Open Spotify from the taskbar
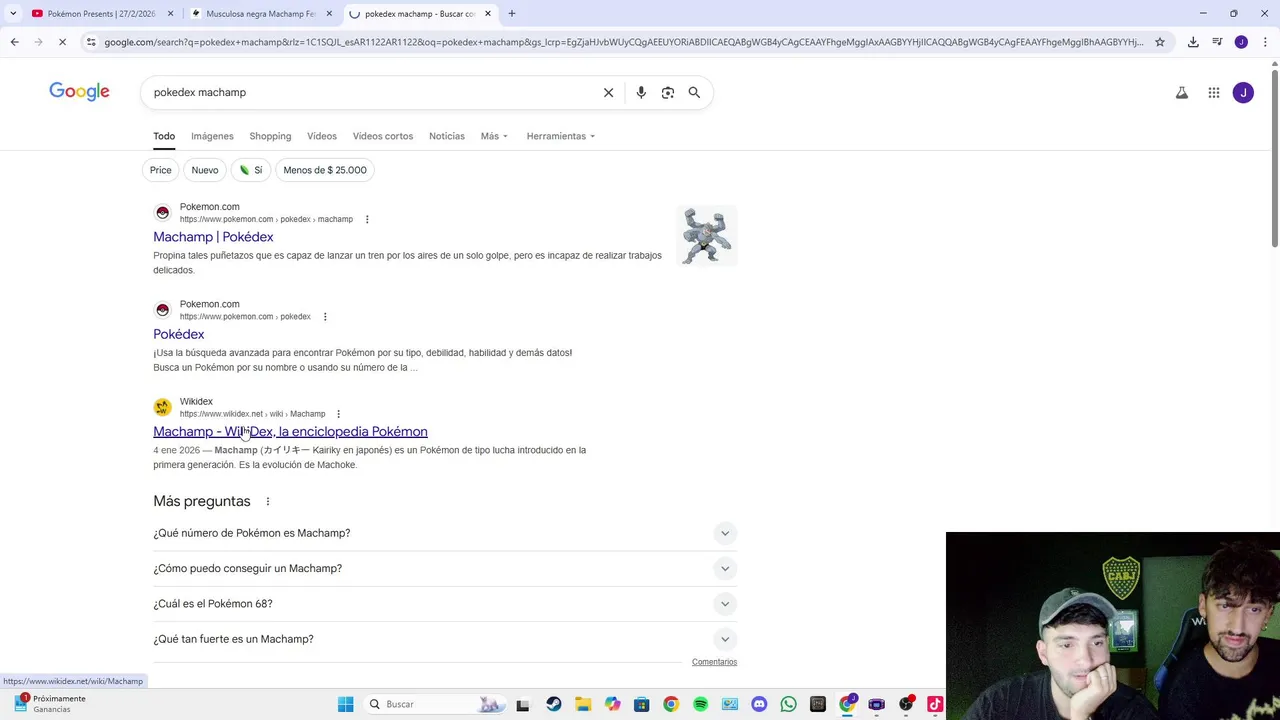The width and height of the screenshot is (1280, 720). coord(700,704)
